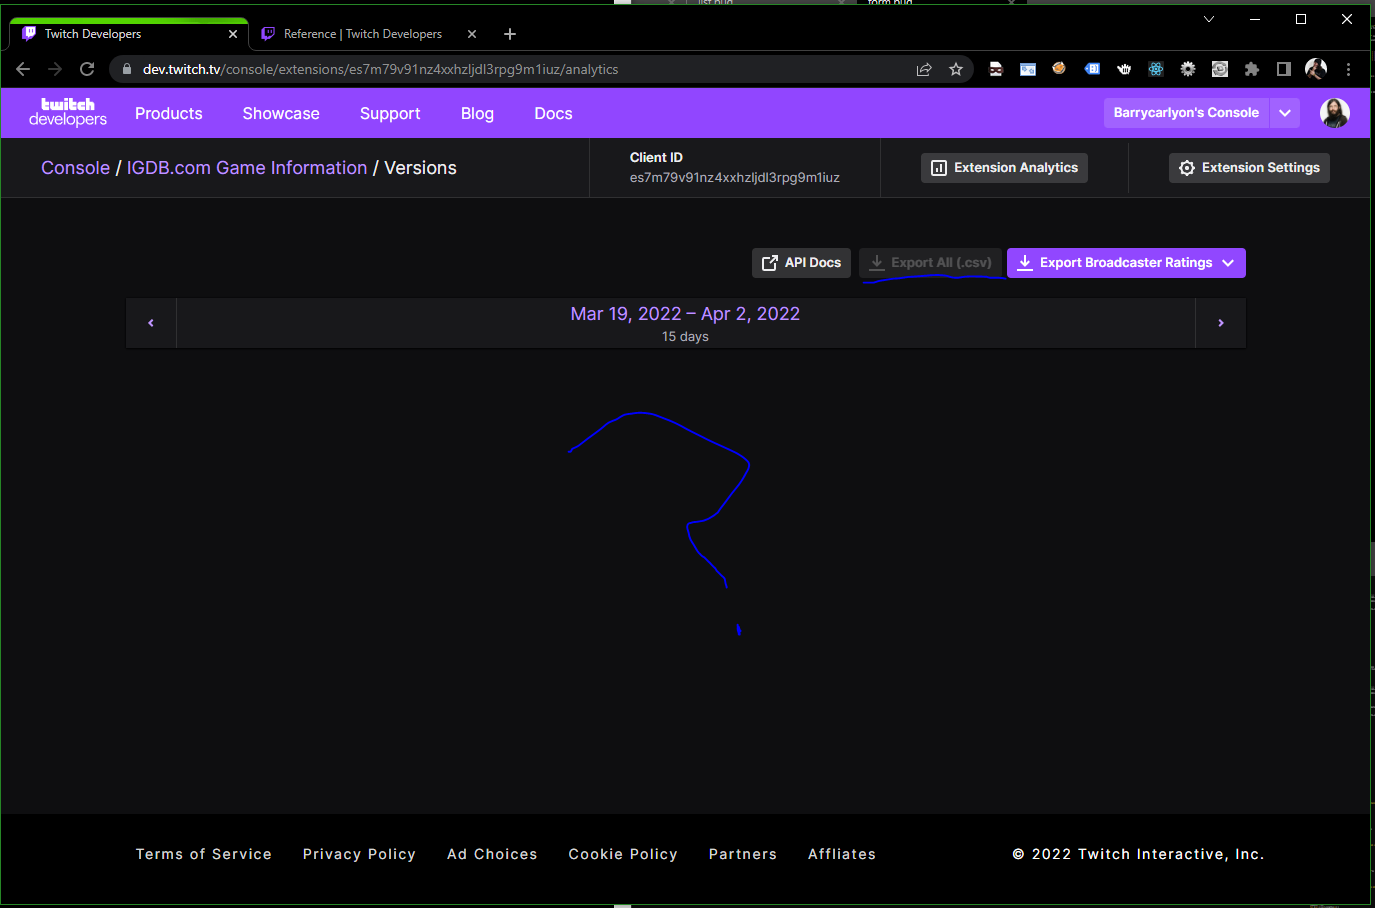Click the share icon in the address bar

[924, 69]
